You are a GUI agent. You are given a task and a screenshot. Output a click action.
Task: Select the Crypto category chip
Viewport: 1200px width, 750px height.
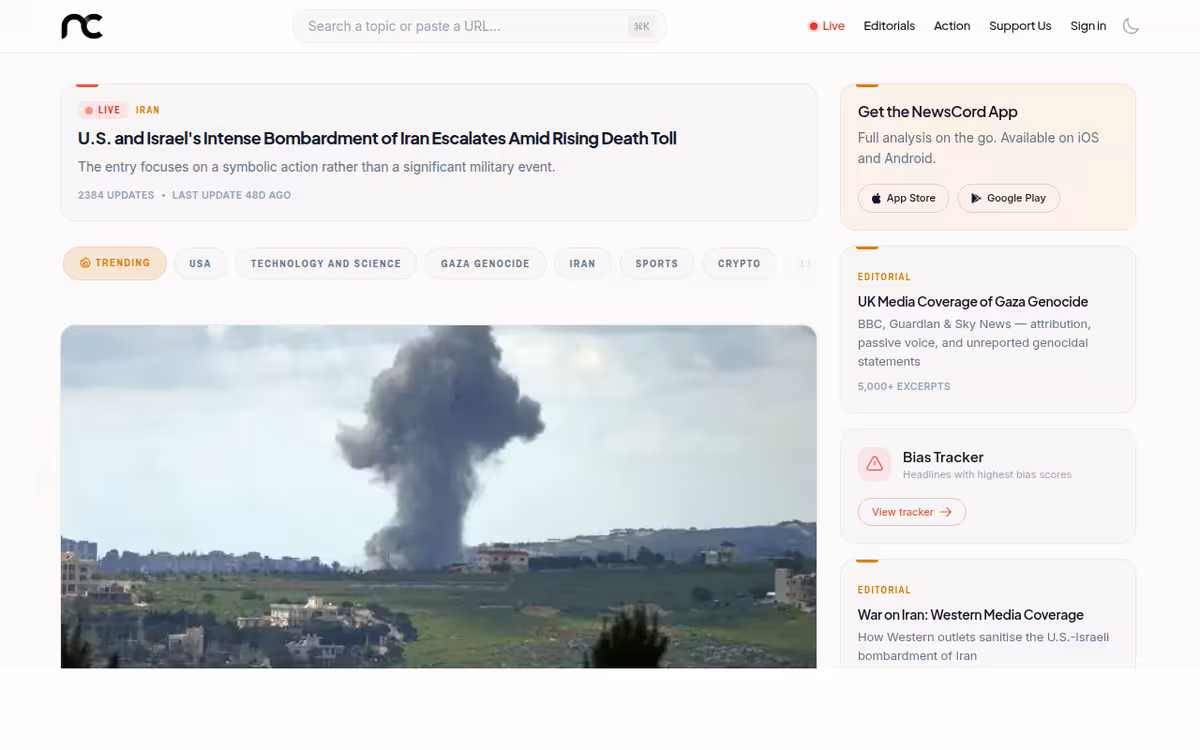click(739, 264)
